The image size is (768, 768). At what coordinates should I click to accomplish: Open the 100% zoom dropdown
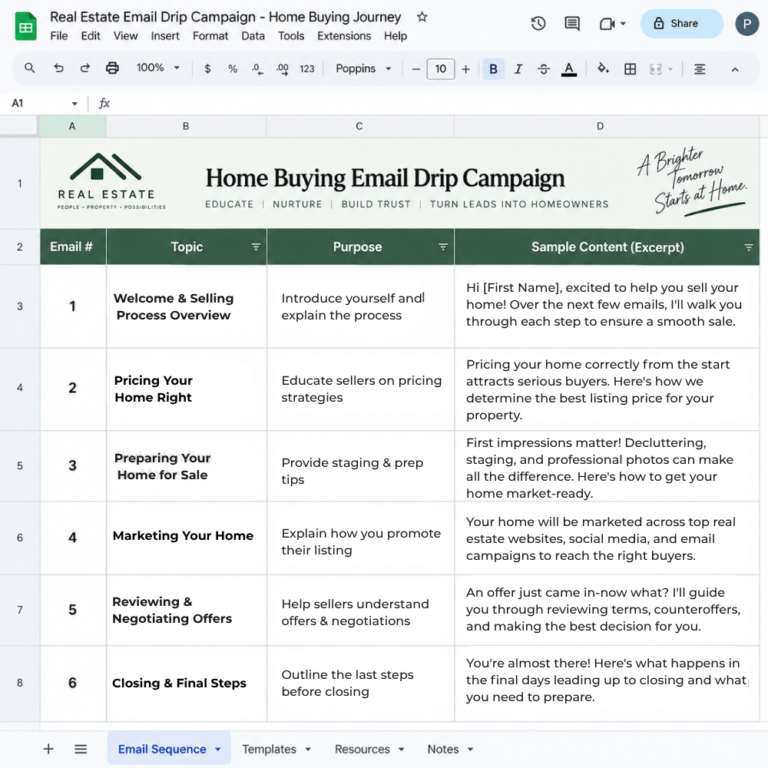coord(158,68)
